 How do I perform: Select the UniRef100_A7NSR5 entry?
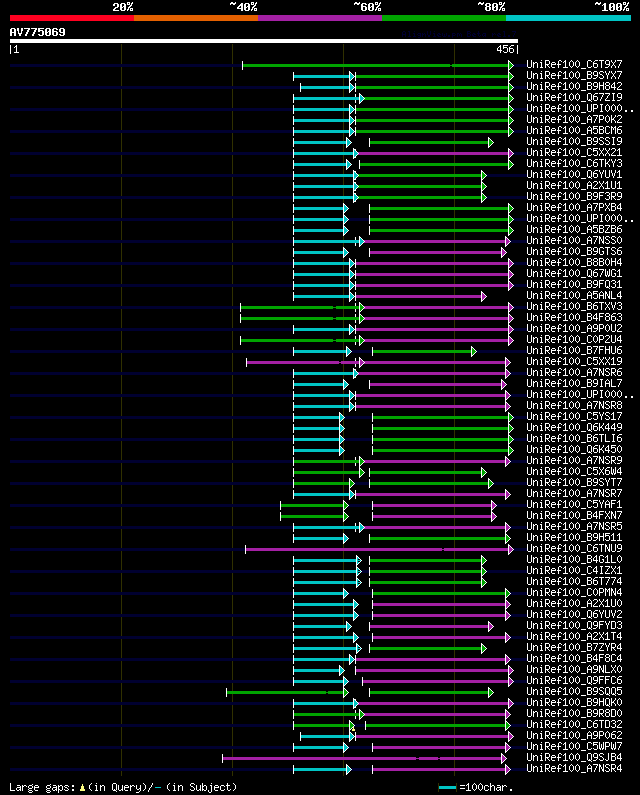click(x=574, y=526)
